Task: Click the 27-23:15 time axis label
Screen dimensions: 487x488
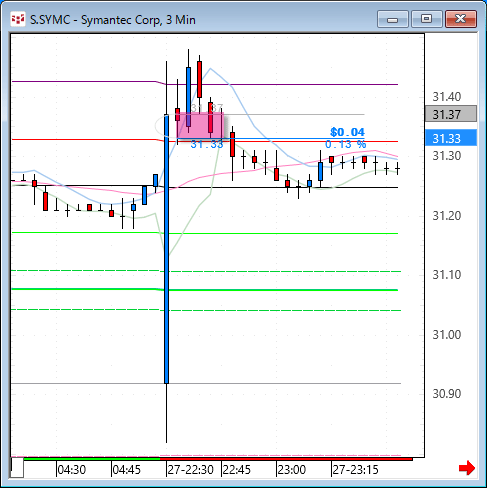Action: click(356, 470)
